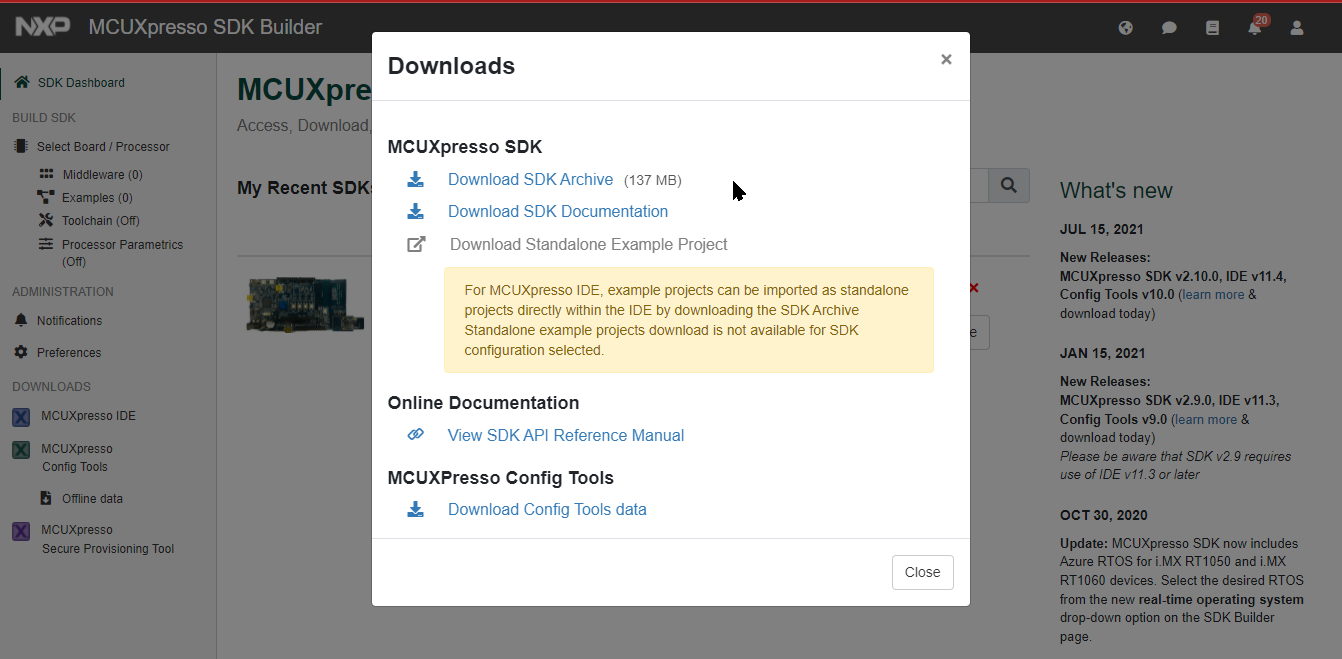Click the search magnifier button
The width and height of the screenshot is (1342, 659).
1009,186
